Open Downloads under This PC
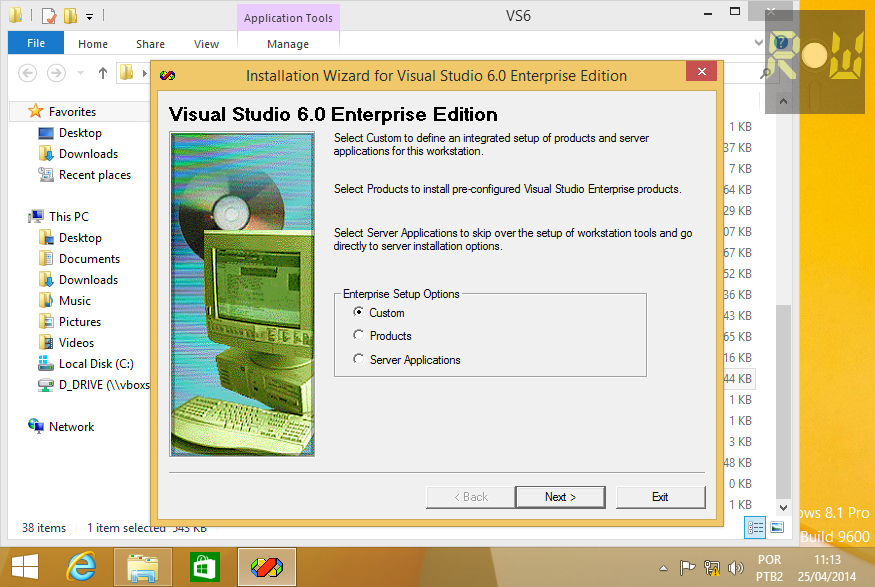The image size is (875, 587). tap(88, 280)
